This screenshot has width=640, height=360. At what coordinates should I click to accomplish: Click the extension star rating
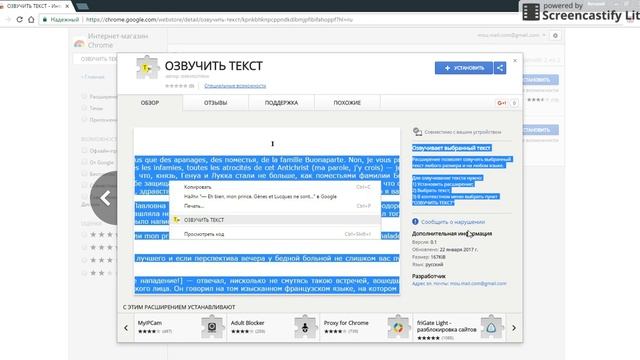click(176, 86)
